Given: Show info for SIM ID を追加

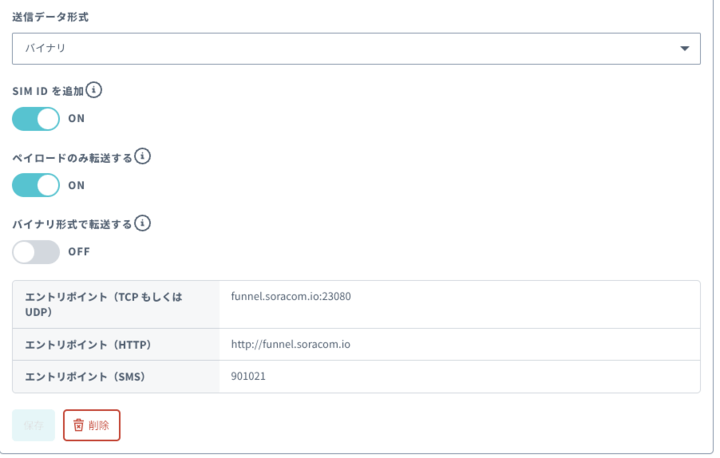Looking at the screenshot, I should 94,90.
